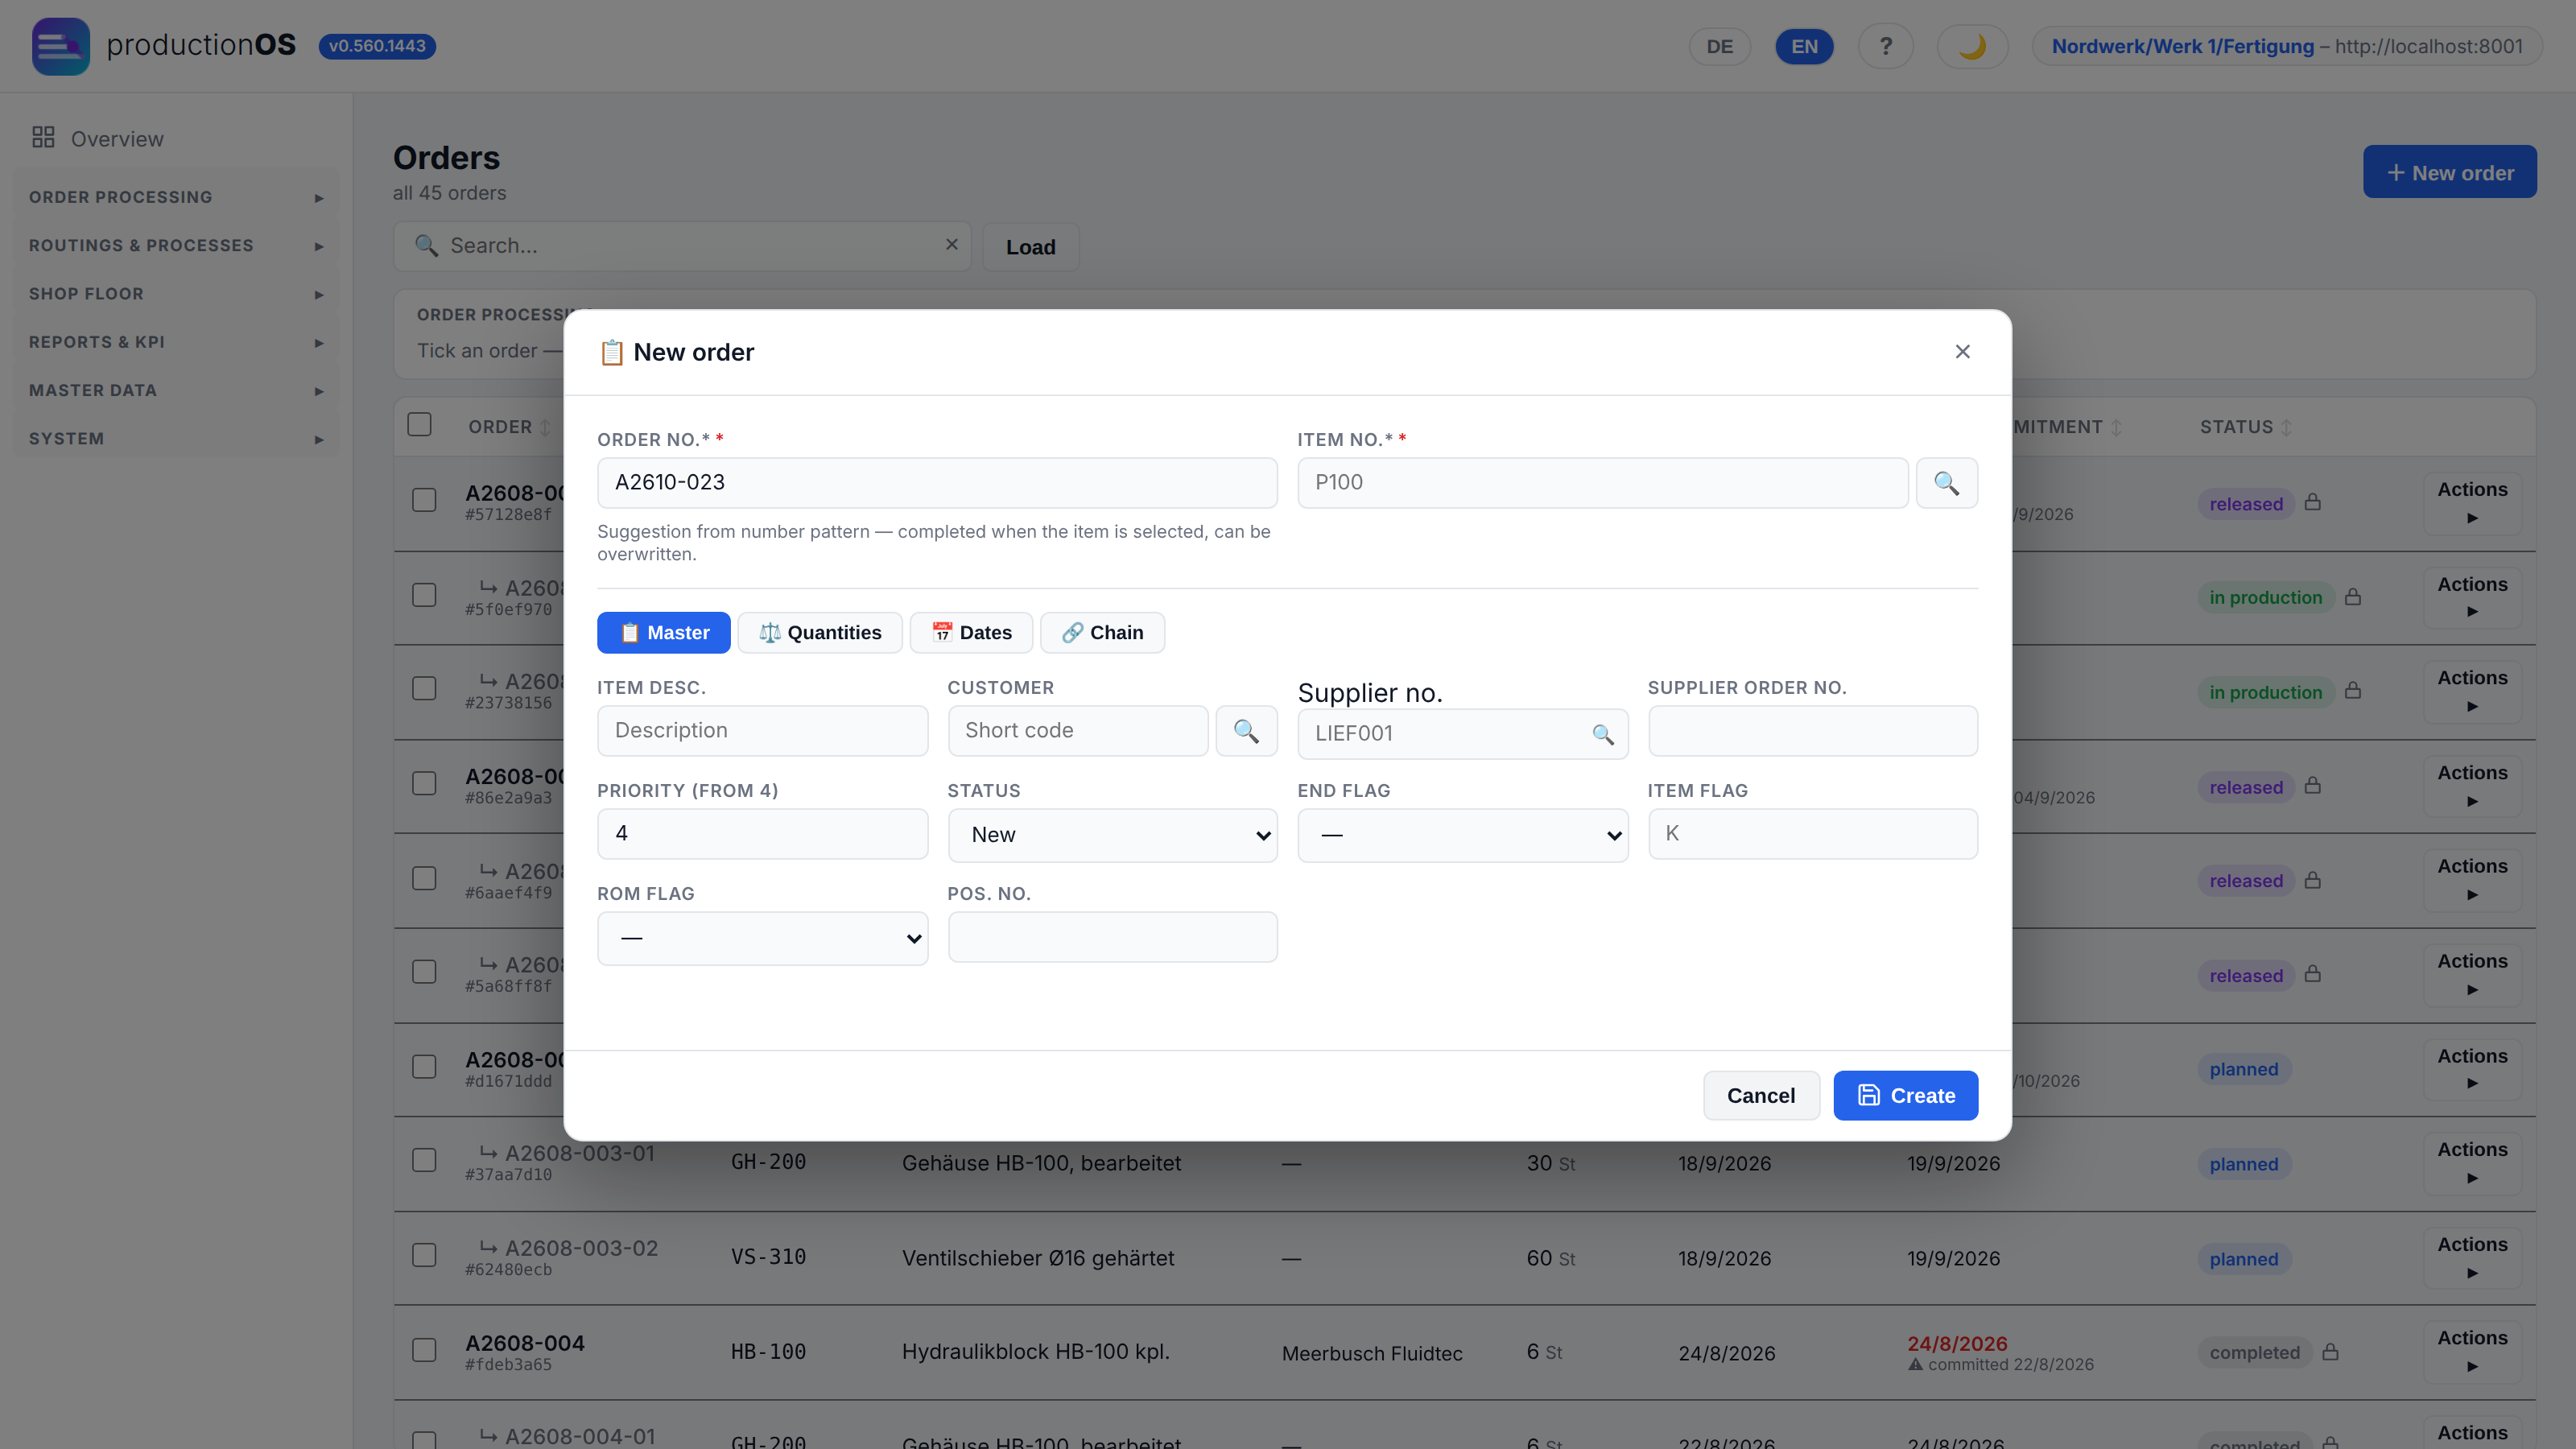Screen dimensions: 2576x1449
Task: Toggle the select-all orders checkbox
Action: 420,425
